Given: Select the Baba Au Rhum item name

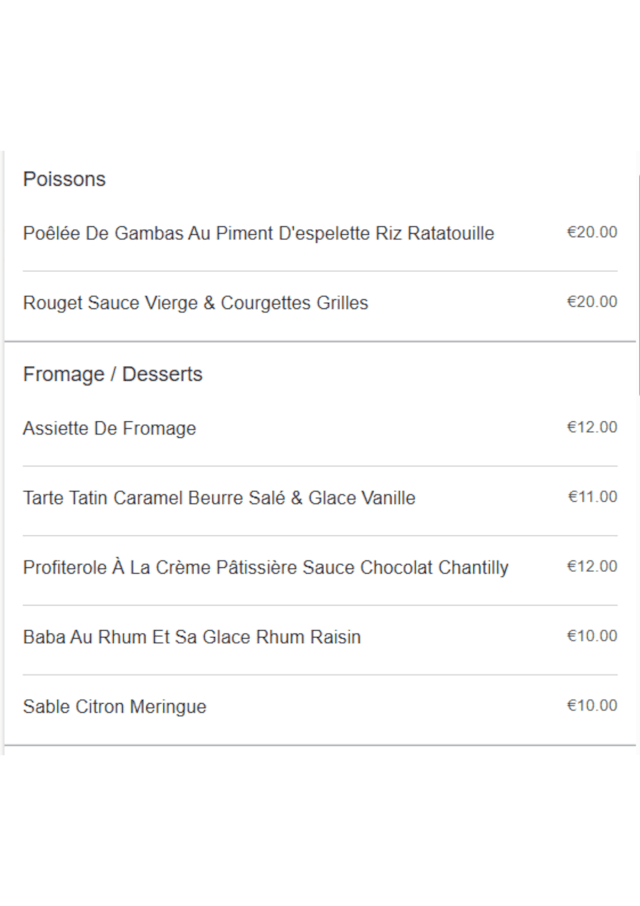Looking at the screenshot, I should point(191,637).
